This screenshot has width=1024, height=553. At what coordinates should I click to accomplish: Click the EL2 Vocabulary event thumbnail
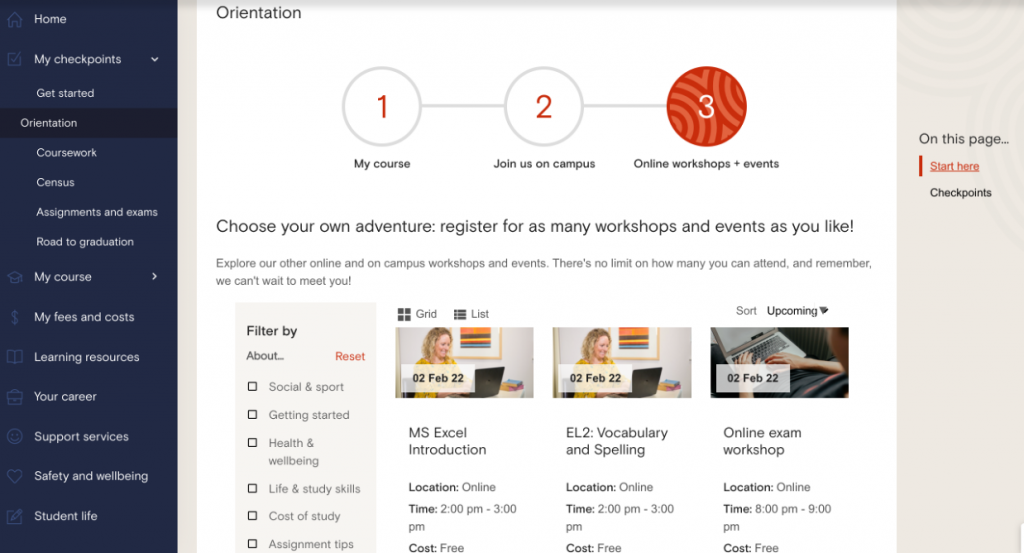(622, 362)
